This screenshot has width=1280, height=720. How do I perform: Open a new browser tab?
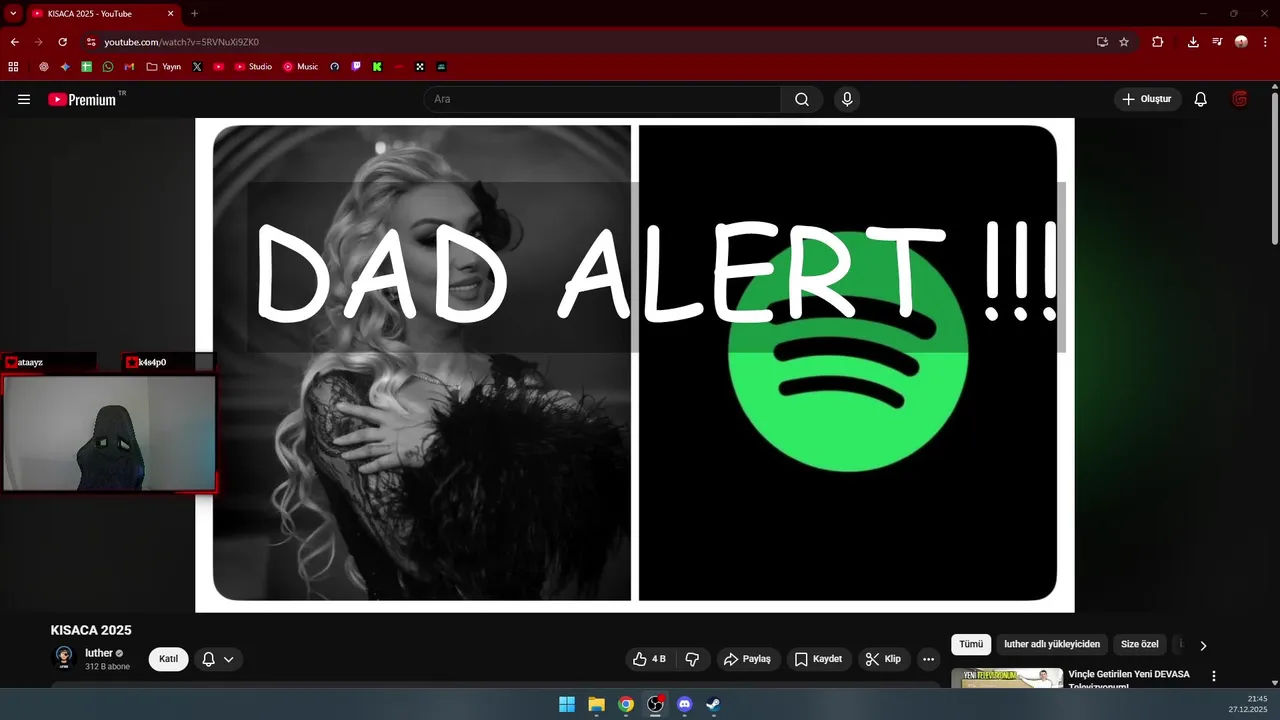(x=194, y=14)
